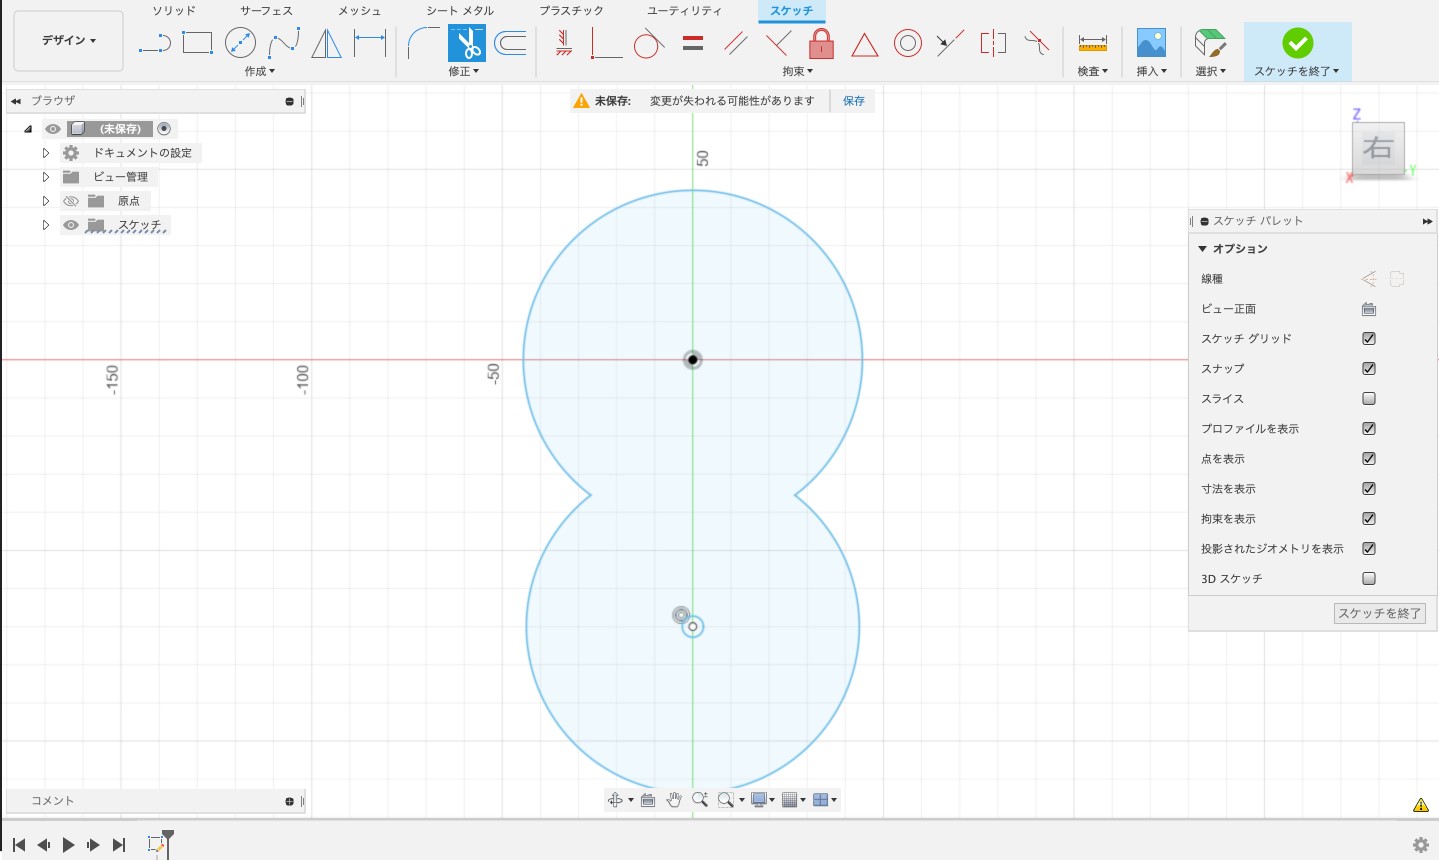The height and width of the screenshot is (860, 1439).
Task: Switch to the ソリッド tab
Action: click(x=175, y=10)
